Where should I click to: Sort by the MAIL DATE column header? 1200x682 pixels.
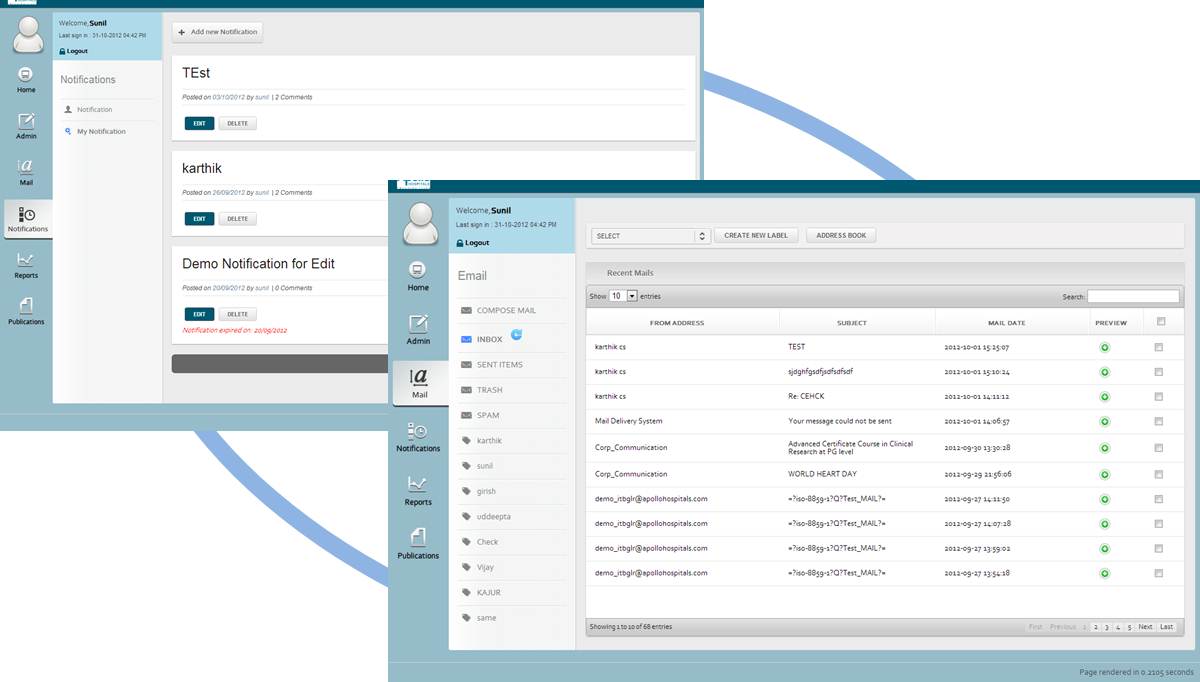pyautogui.click(x=1012, y=323)
